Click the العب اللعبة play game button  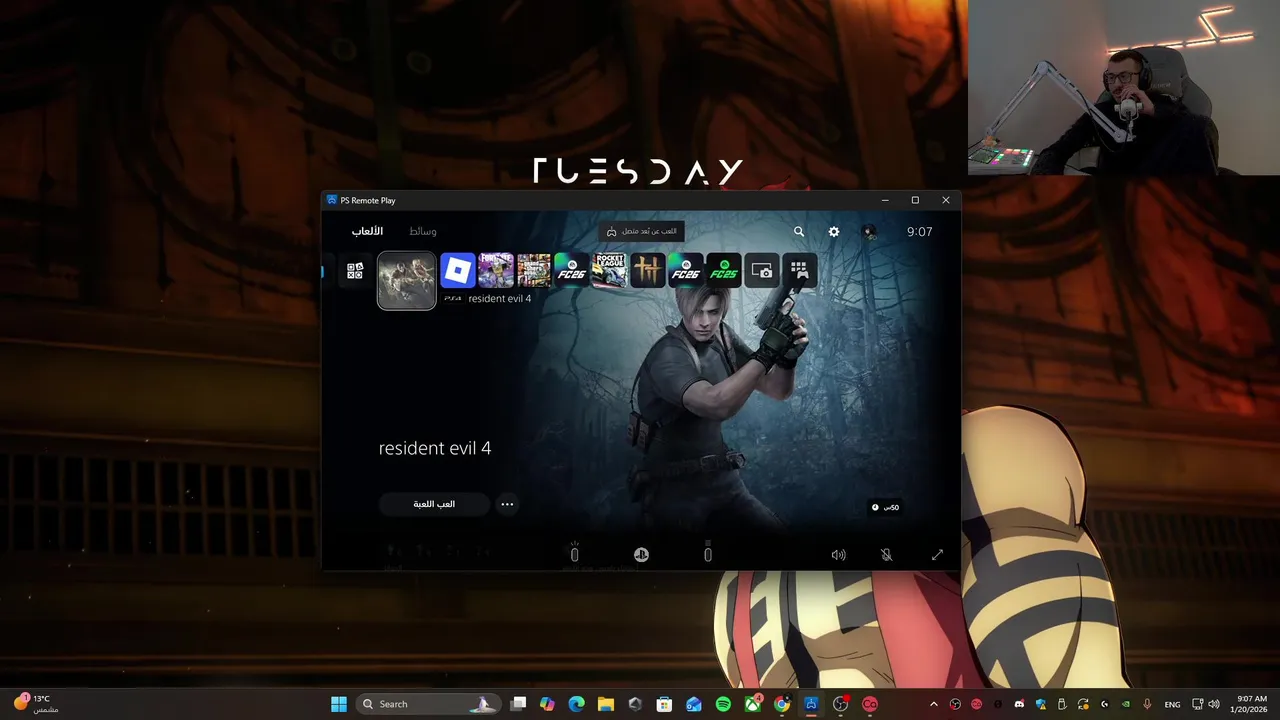(x=434, y=504)
